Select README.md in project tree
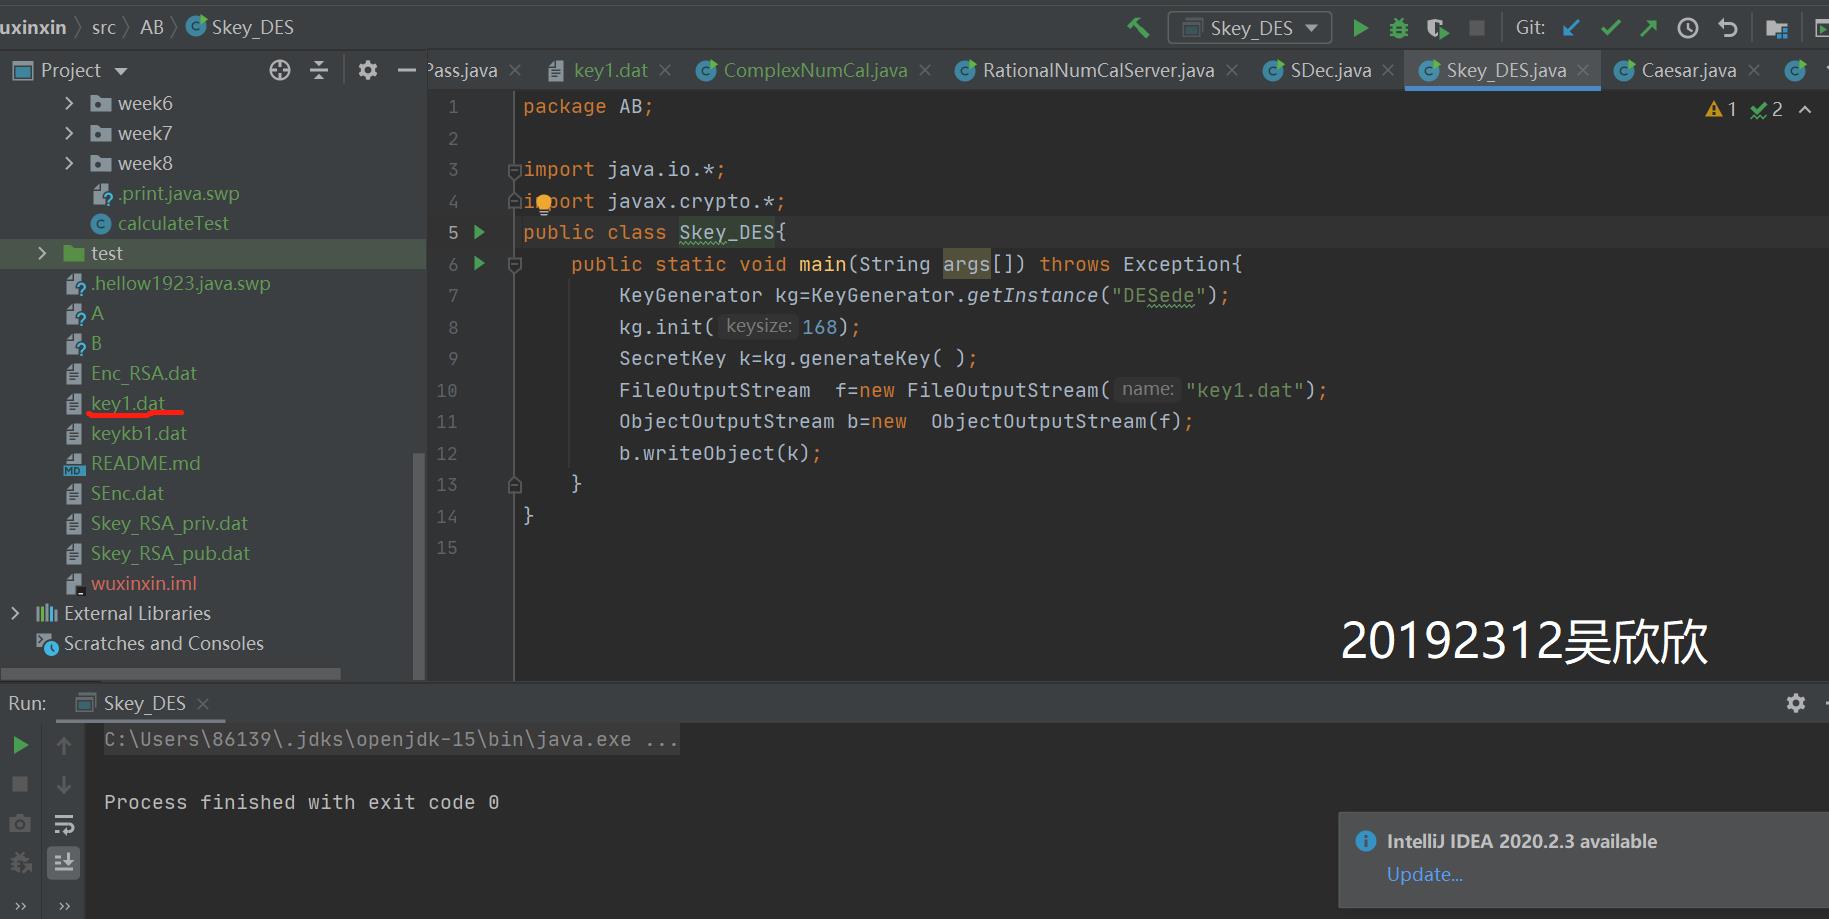This screenshot has width=1829, height=919. pyautogui.click(x=146, y=463)
